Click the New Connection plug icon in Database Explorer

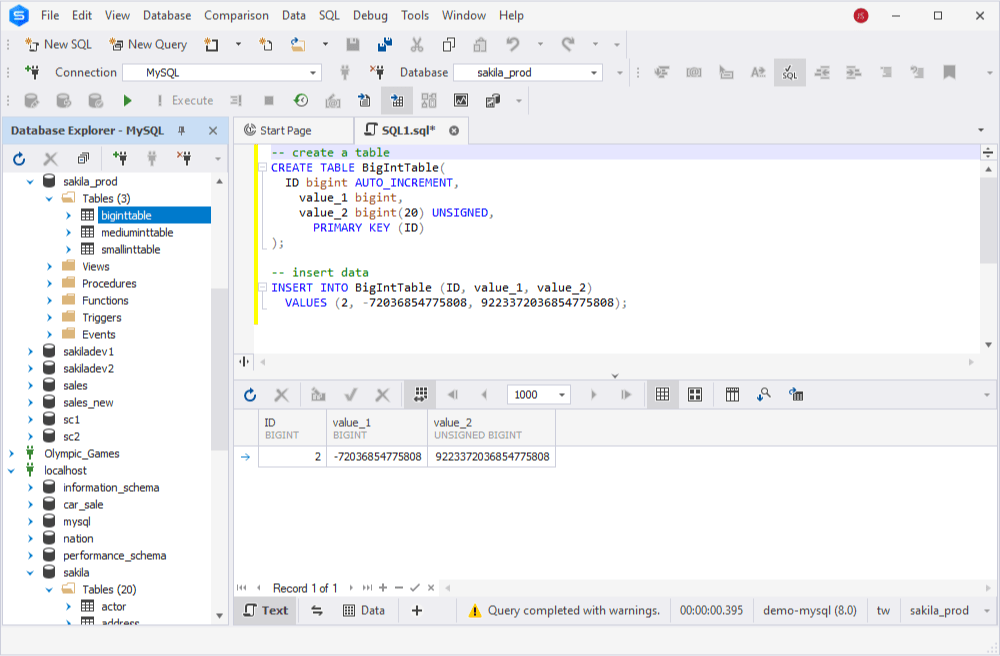120,158
